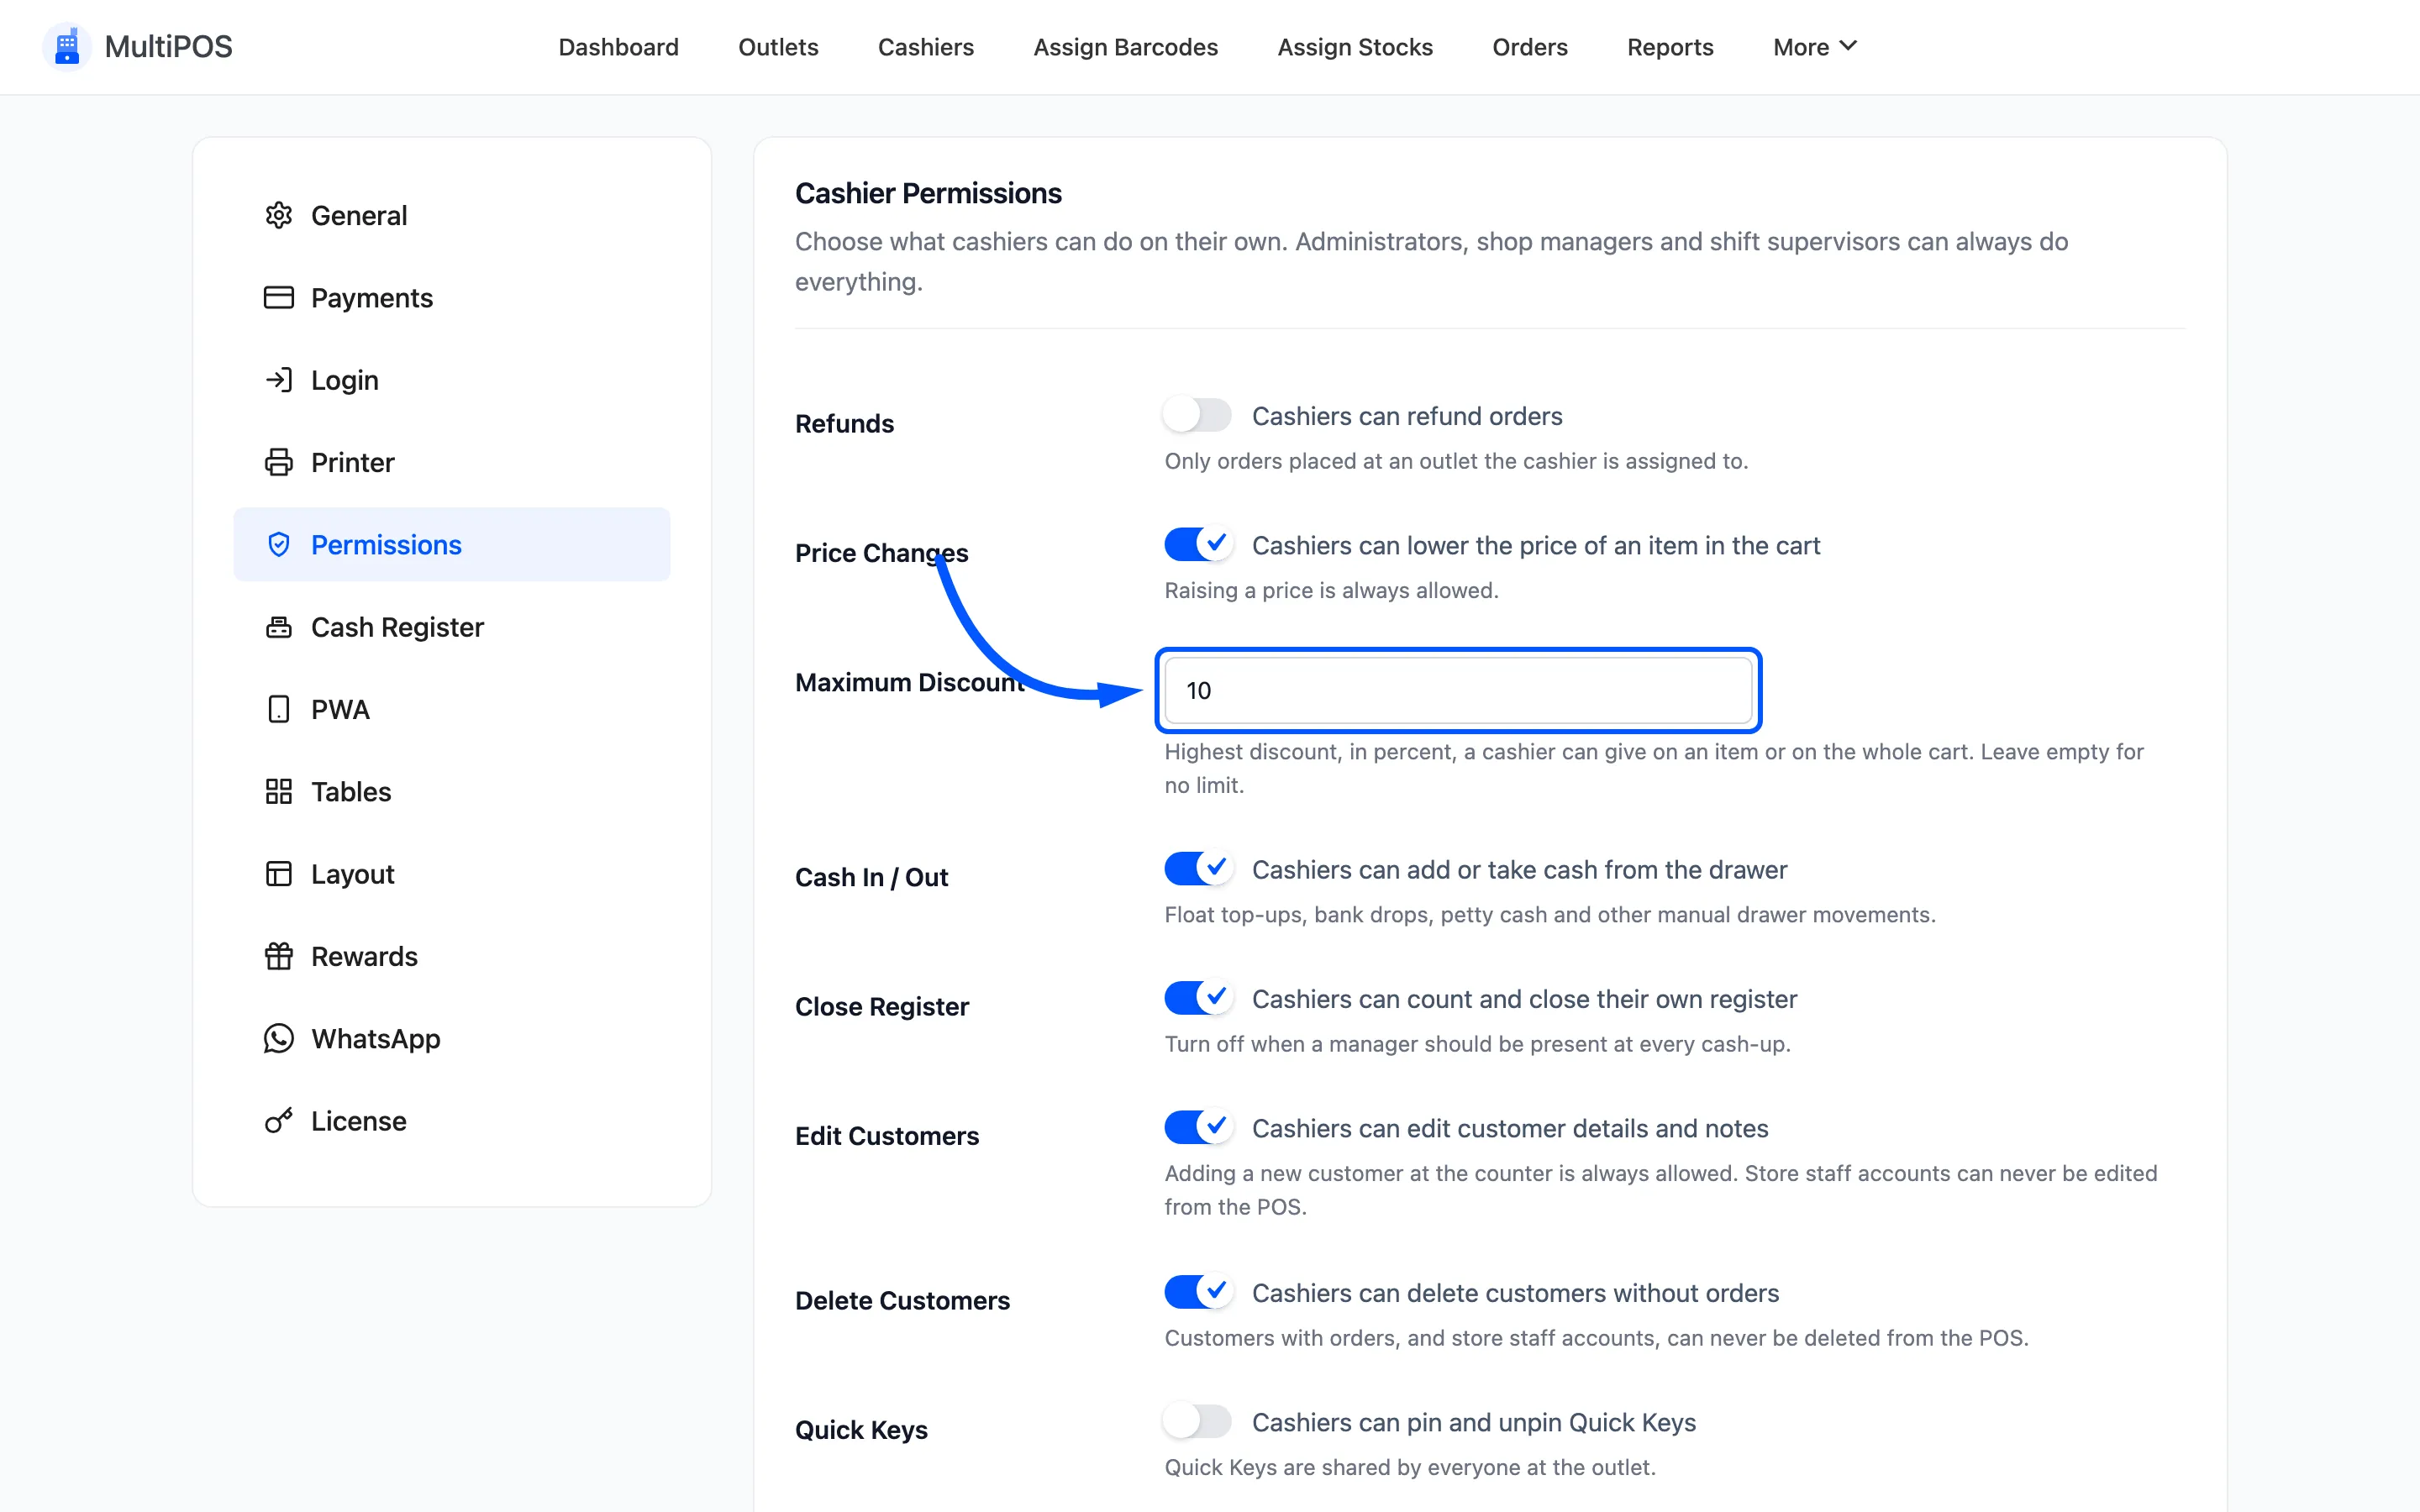Image resolution: width=2420 pixels, height=1512 pixels.
Task: Open Assign Stocks page
Action: pos(1355,47)
